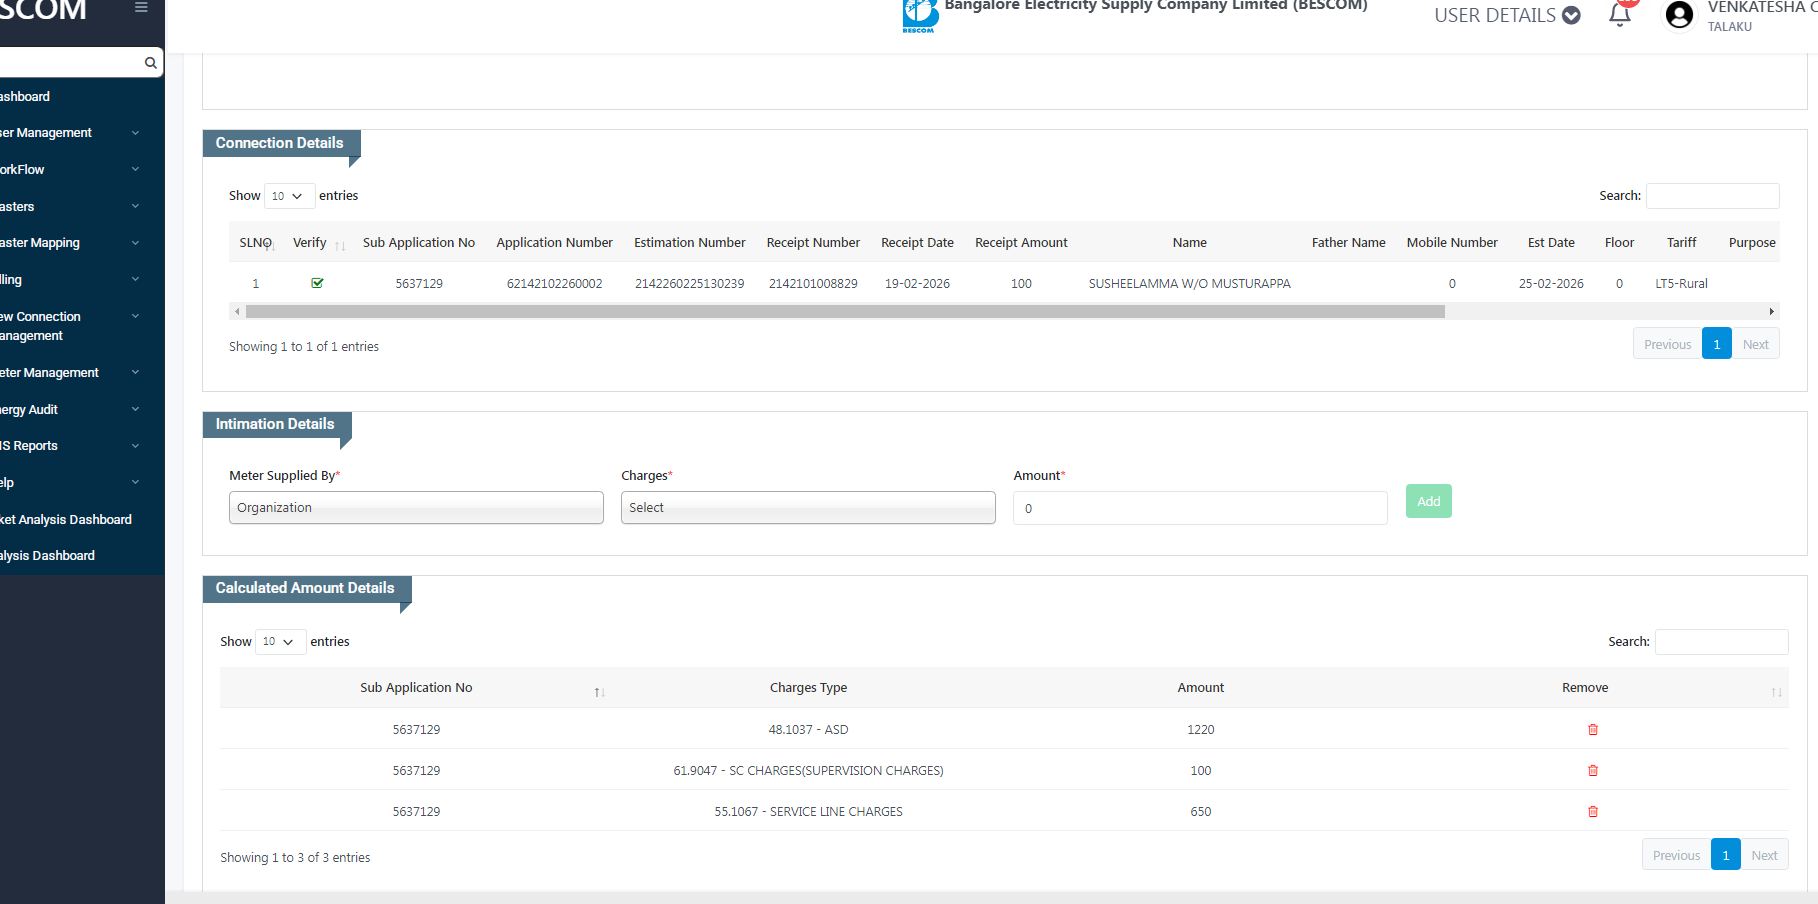Click the hamburger menu icon in header
Image resolution: width=1818 pixels, height=904 pixels.
pyautogui.click(x=141, y=8)
